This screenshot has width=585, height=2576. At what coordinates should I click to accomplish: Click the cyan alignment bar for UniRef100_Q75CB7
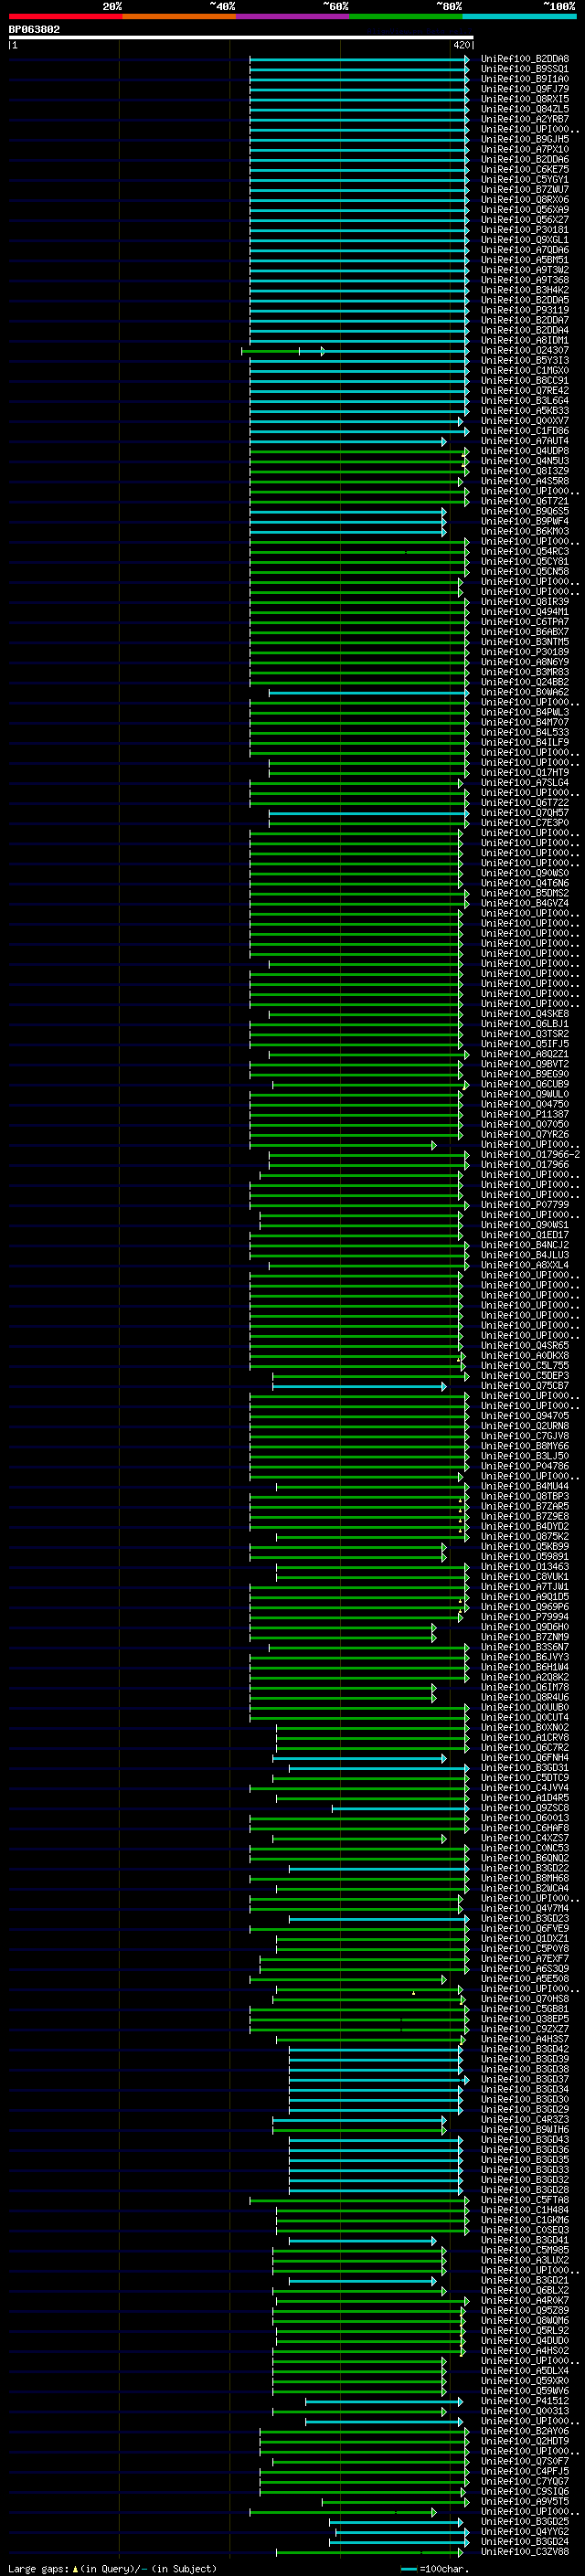359,1386
